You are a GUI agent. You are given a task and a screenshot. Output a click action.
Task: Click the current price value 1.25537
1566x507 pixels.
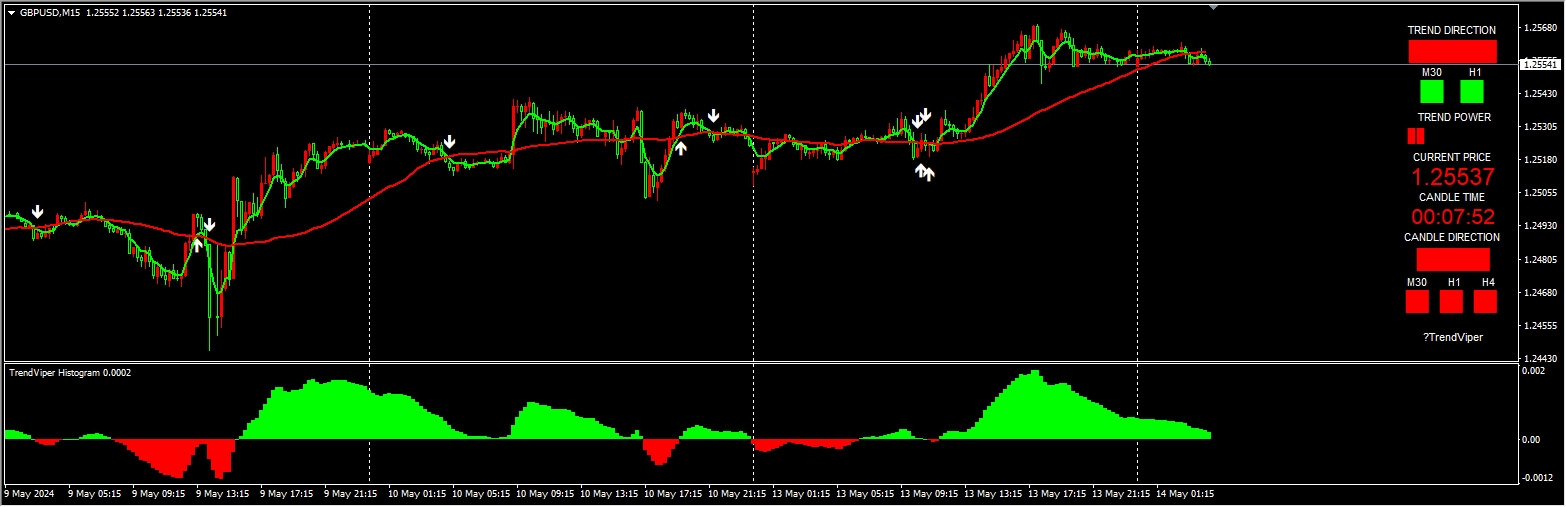coord(1453,177)
